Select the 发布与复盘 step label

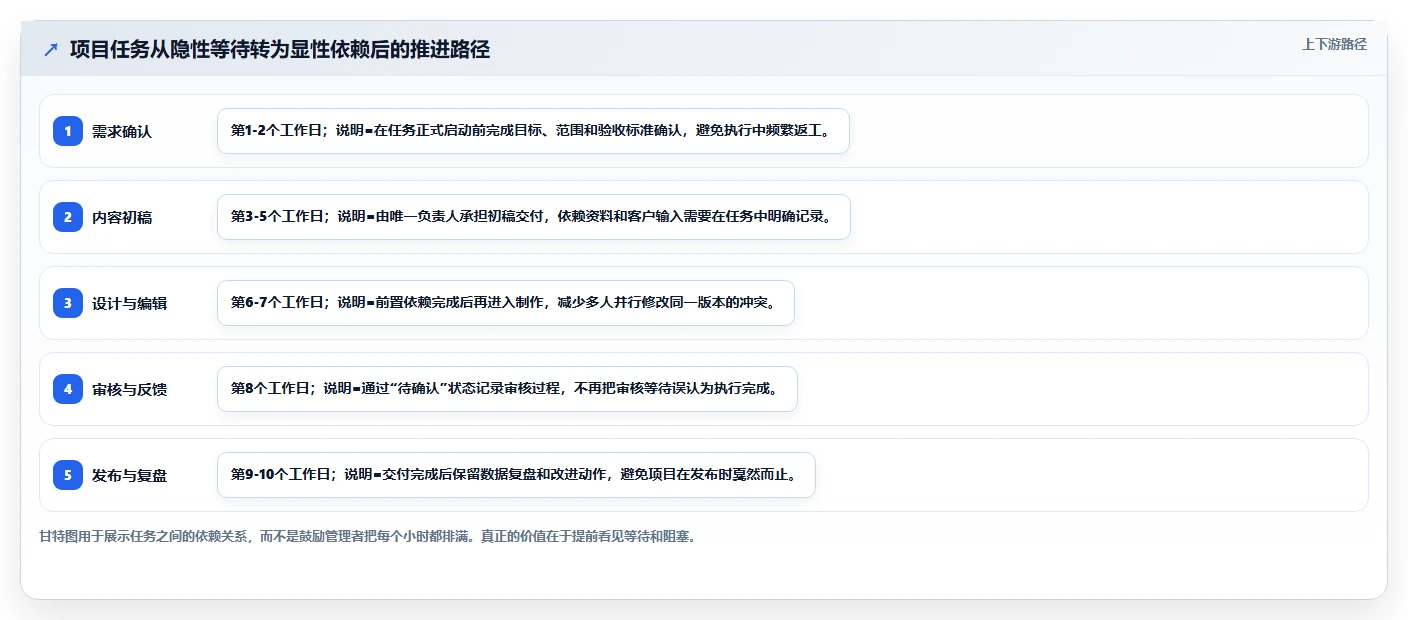pyautogui.click(x=129, y=475)
